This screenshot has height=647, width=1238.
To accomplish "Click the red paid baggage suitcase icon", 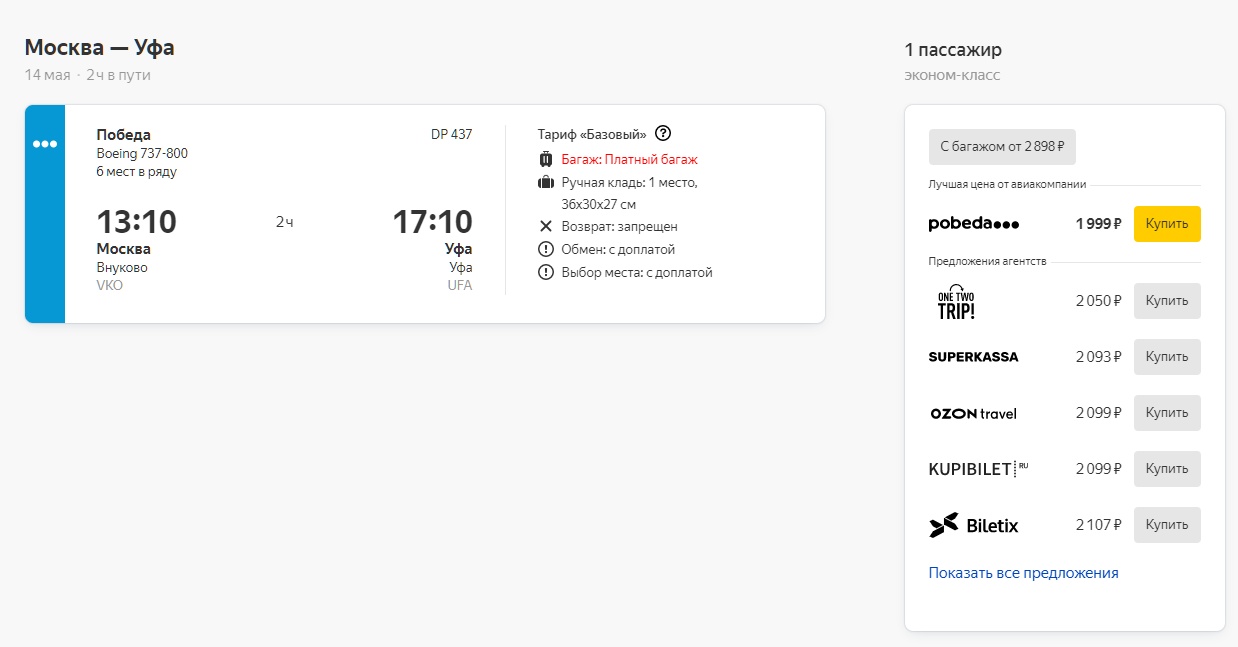I will 545,159.
